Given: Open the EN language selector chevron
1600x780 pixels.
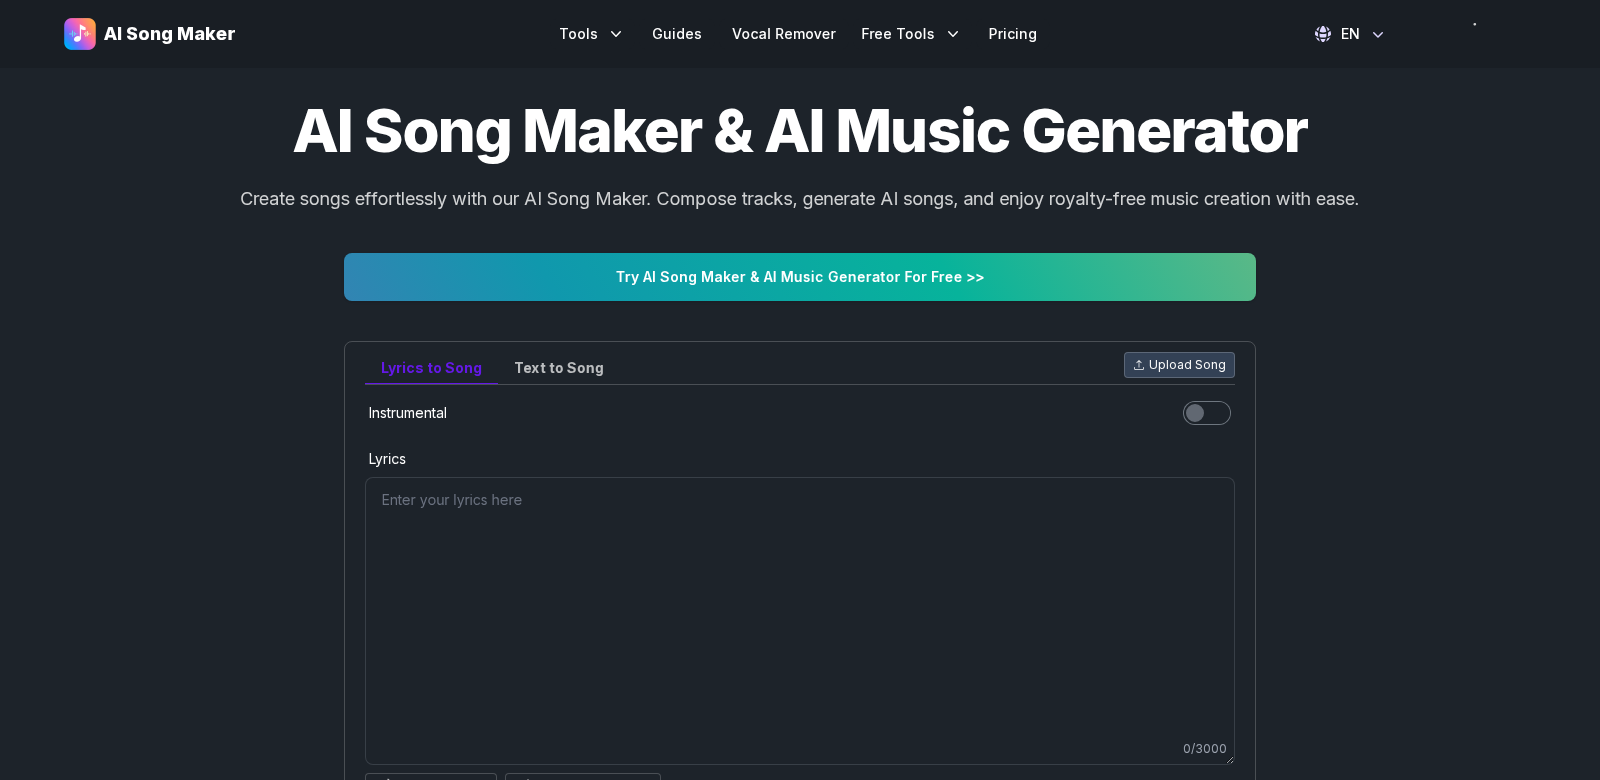Looking at the screenshot, I should coord(1378,35).
